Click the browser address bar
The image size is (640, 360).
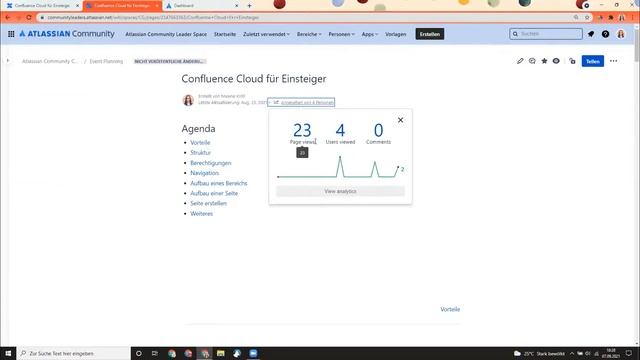(x=306, y=18)
